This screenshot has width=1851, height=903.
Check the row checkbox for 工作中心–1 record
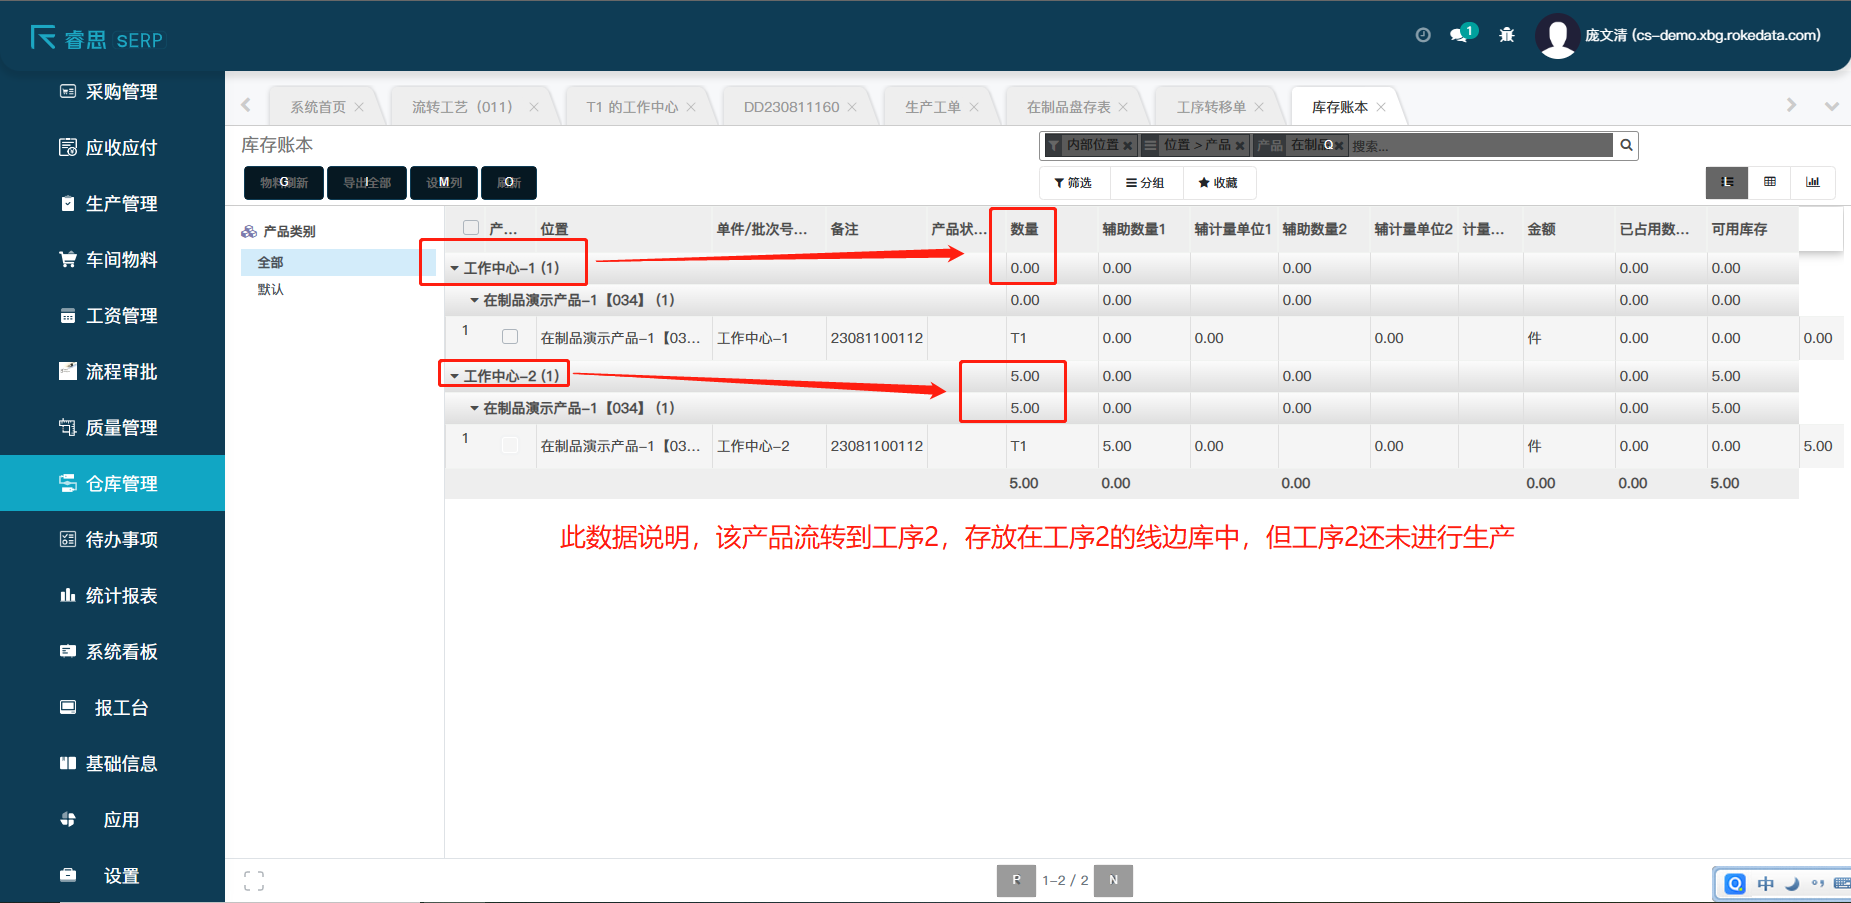[510, 337]
